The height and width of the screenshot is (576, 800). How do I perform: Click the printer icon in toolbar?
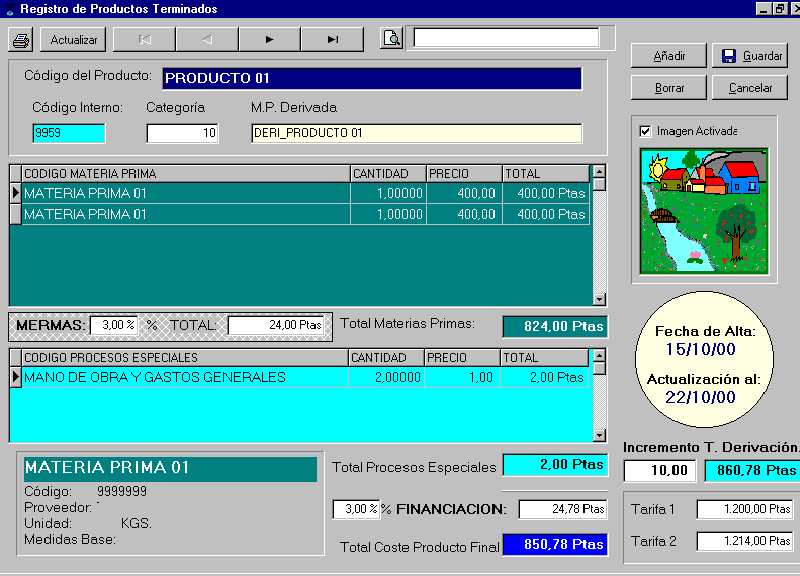[21, 40]
